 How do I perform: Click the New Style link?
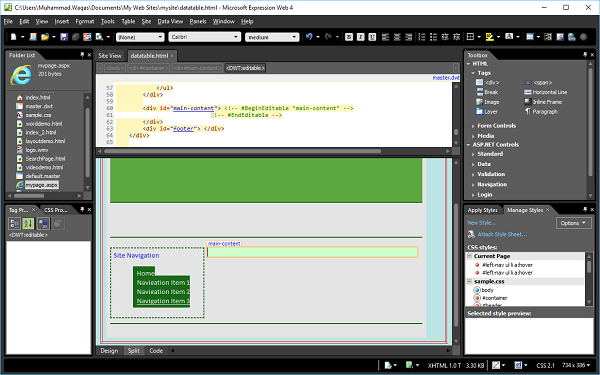[x=481, y=223]
